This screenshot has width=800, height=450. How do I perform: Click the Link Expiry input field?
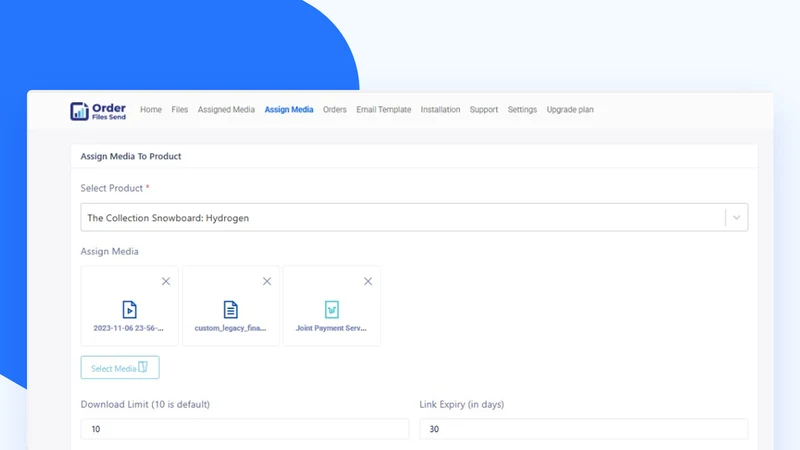tap(584, 429)
